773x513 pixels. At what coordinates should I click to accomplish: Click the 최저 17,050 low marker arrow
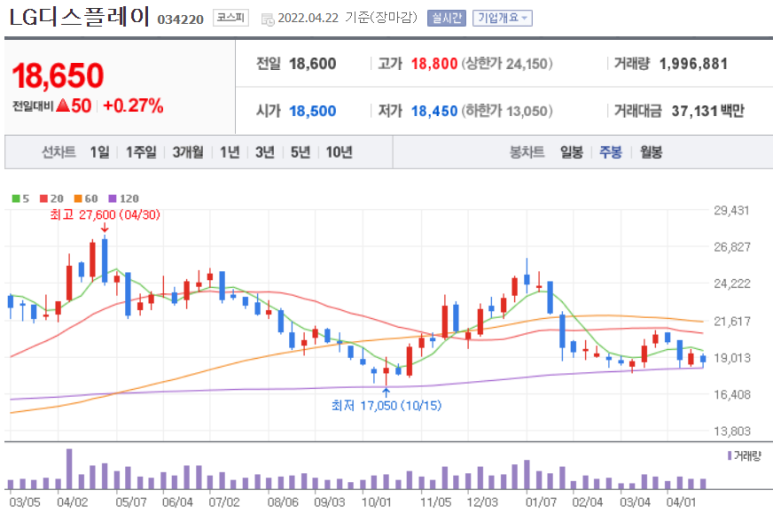click(386, 390)
